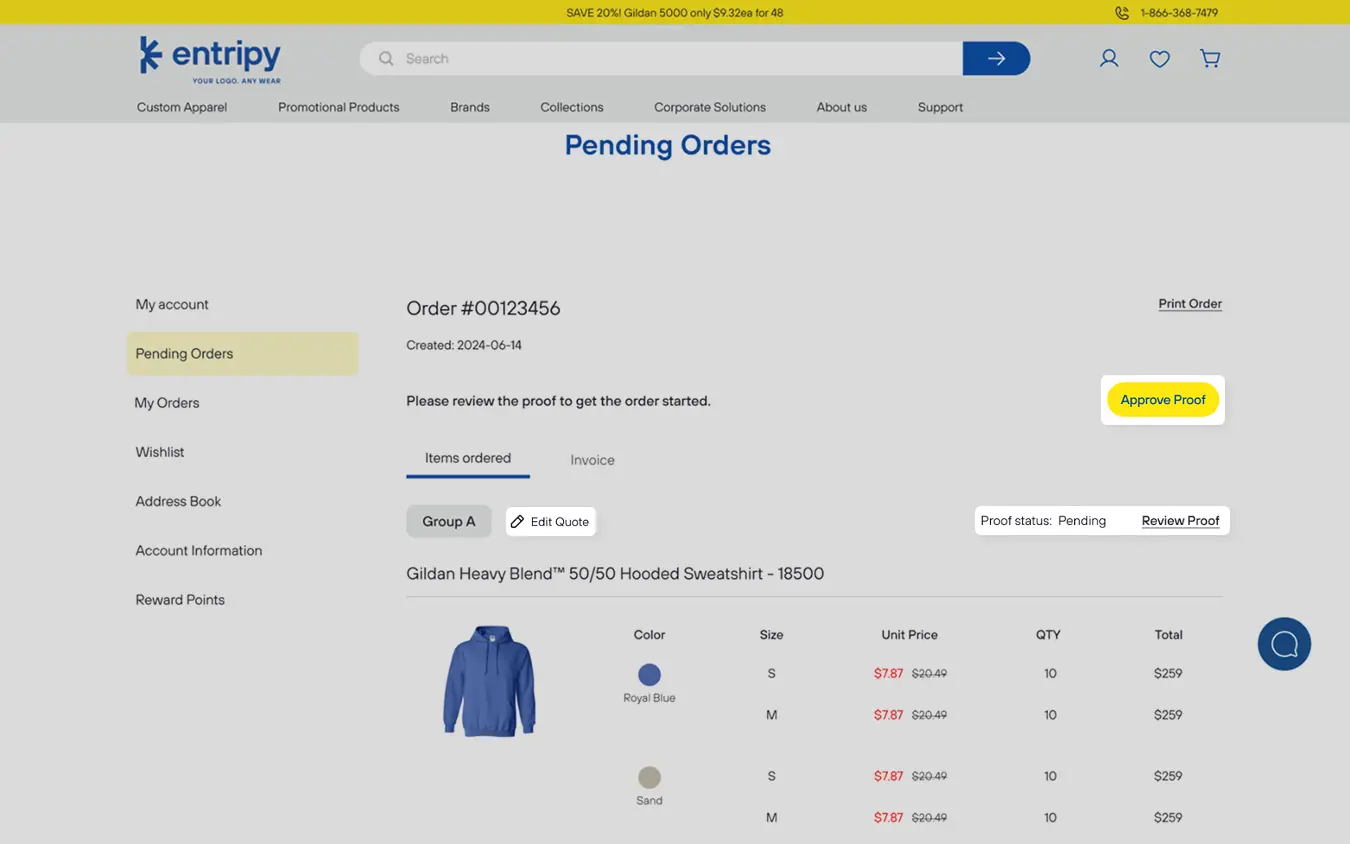1350x844 pixels.
Task: Click the Order #00123456 heading
Action: [x=483, y=308]
